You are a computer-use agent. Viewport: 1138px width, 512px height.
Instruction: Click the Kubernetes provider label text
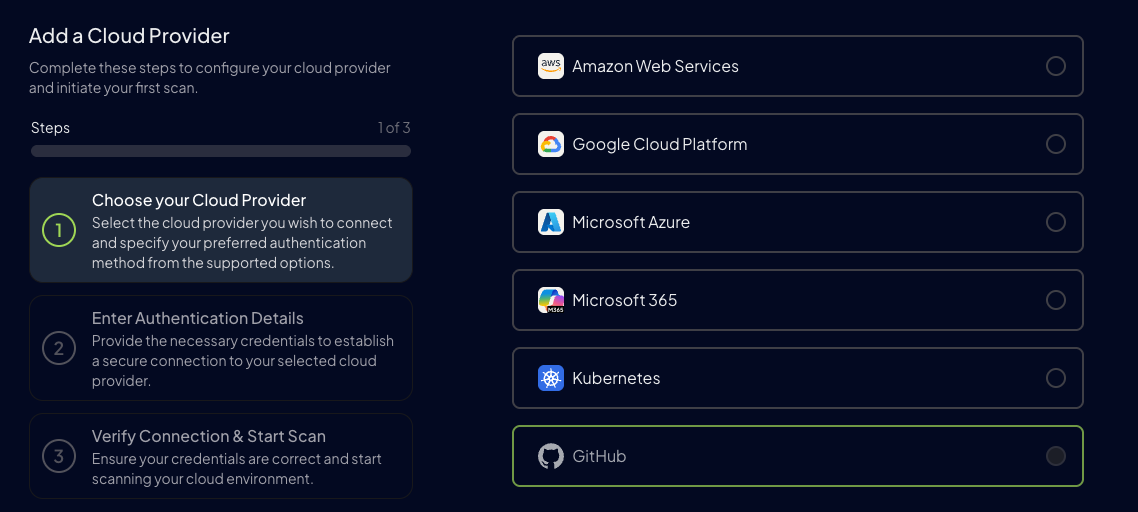(x=616, y=378)
